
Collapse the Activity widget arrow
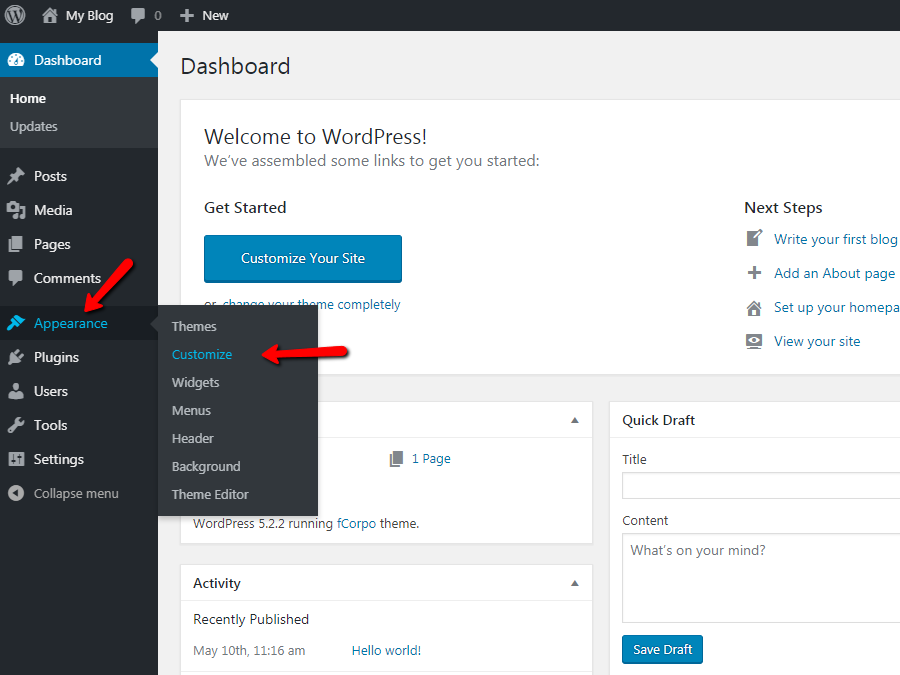(x=575, y=583)
